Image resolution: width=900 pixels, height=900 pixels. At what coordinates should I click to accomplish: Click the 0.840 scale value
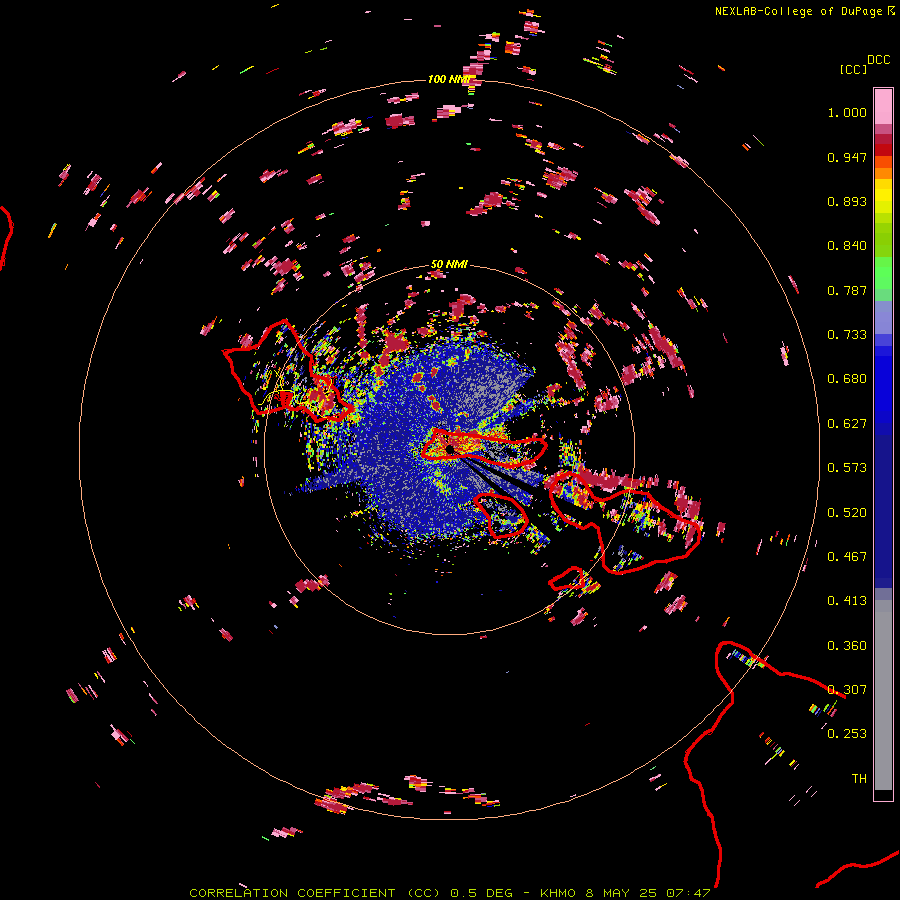847,246
